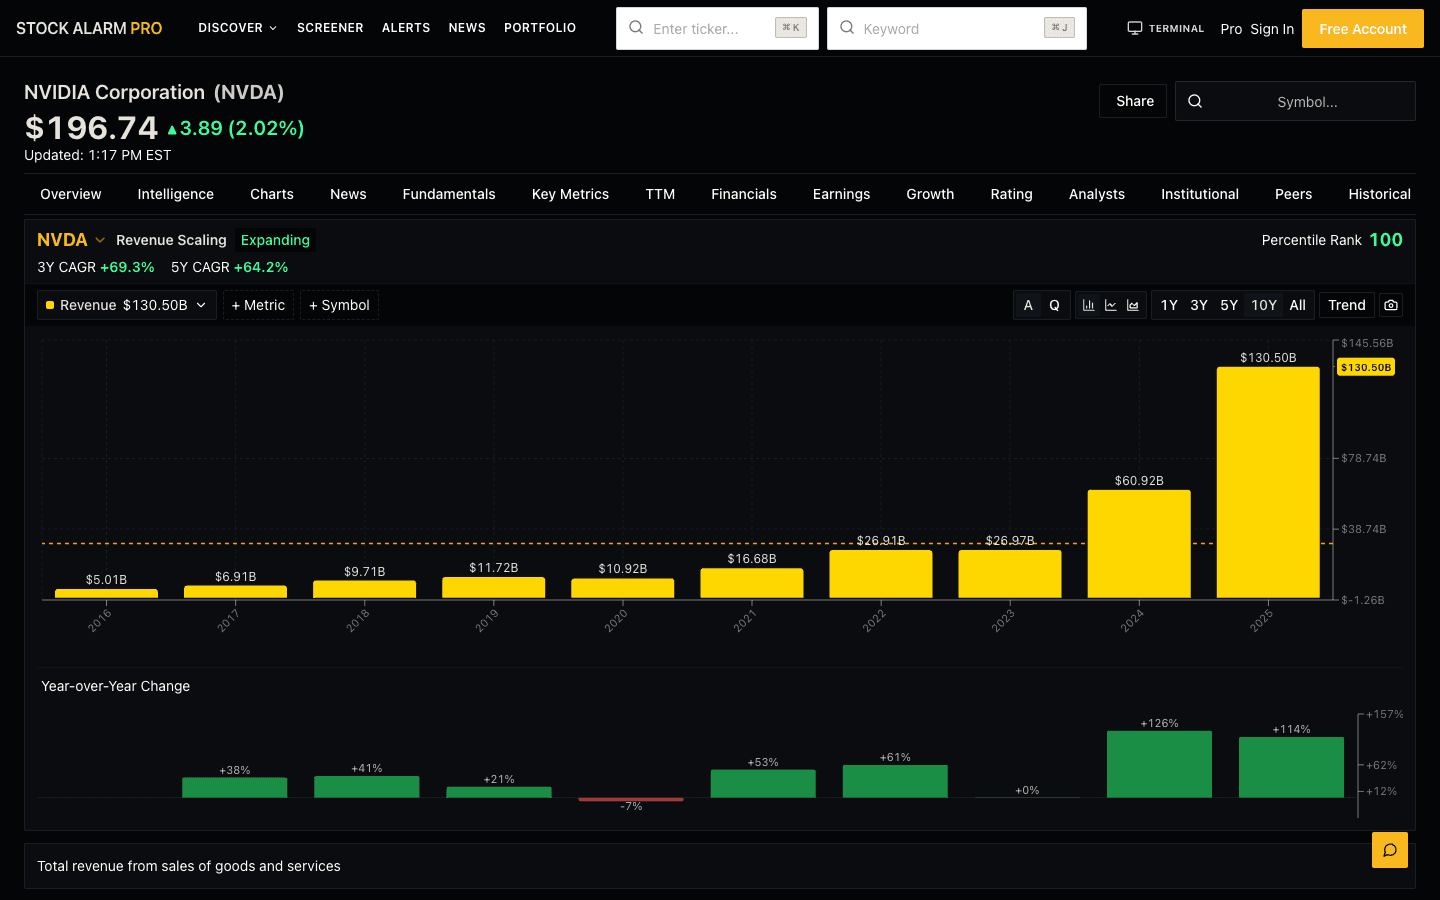This screenshot has width=1440, height=900.
Task: Click the 2025 revenue bar $130.50B
Action: (x=1268, y=483)
